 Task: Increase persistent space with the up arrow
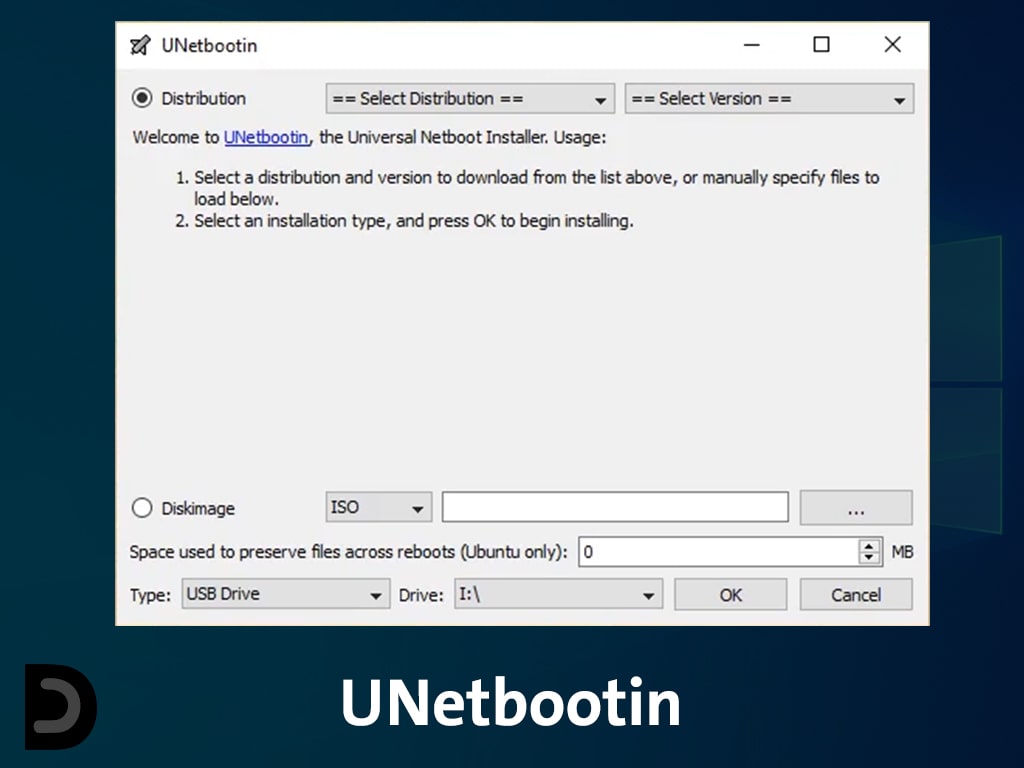pos(869,546)
